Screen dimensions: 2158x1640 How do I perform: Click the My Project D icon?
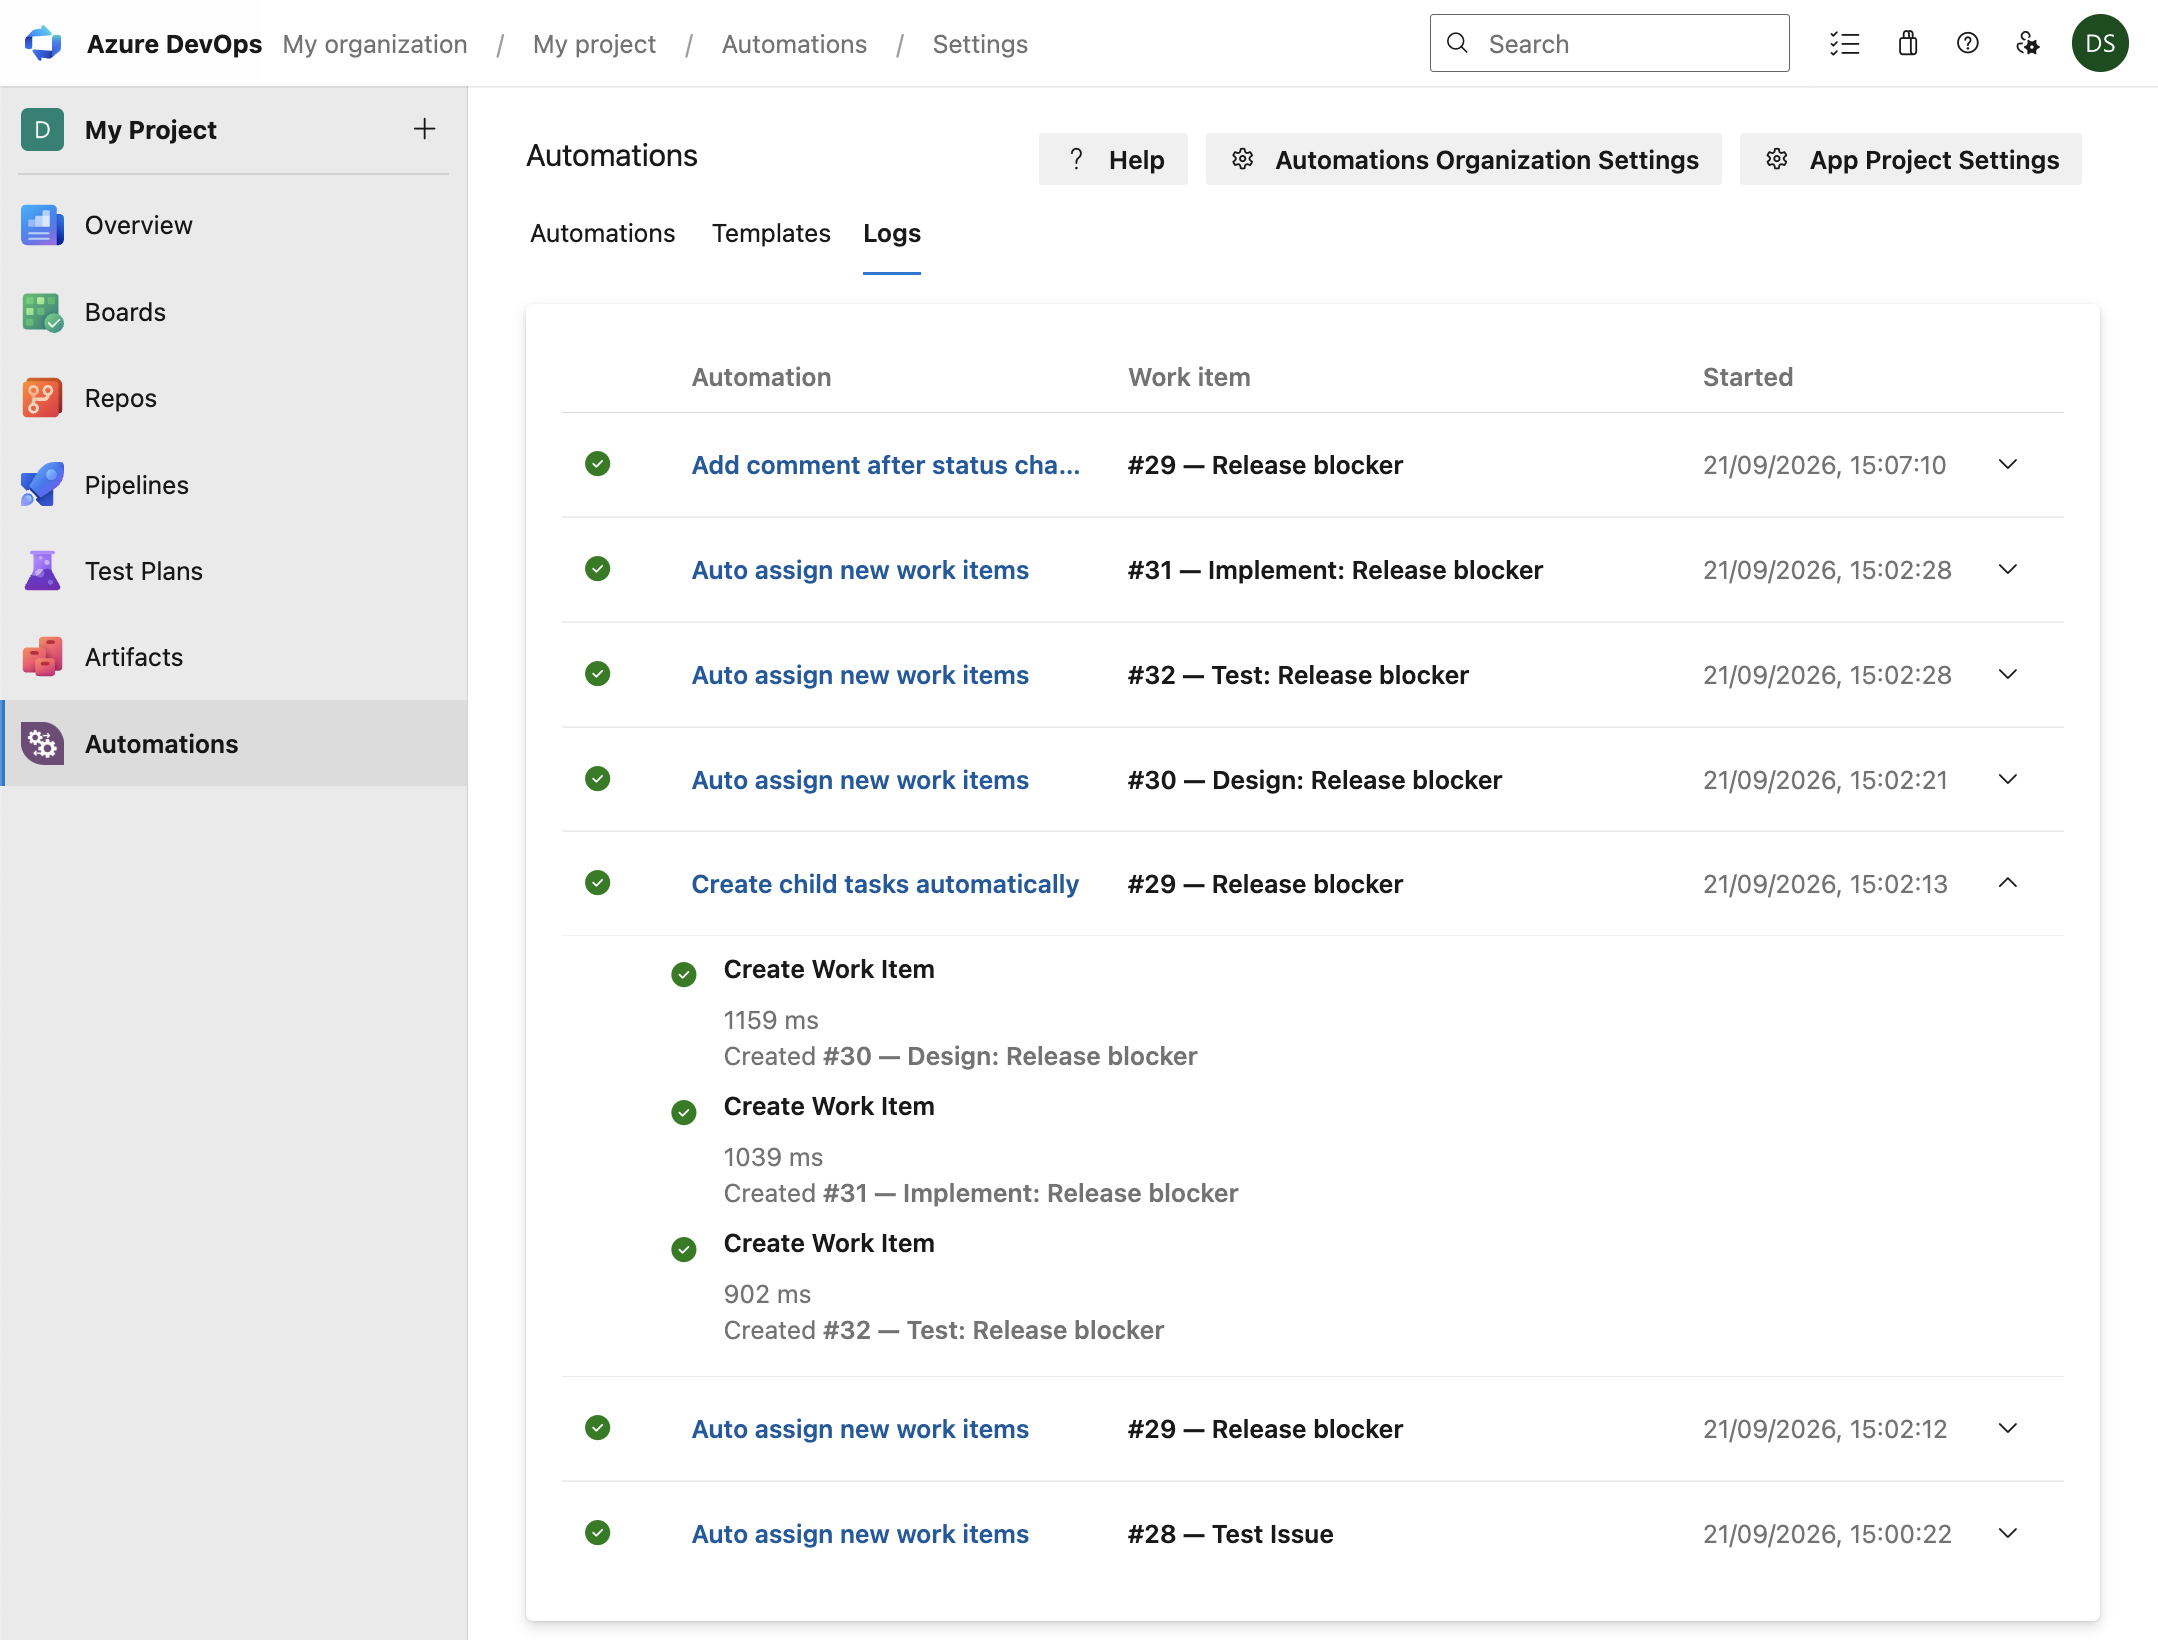coord(42,130)
